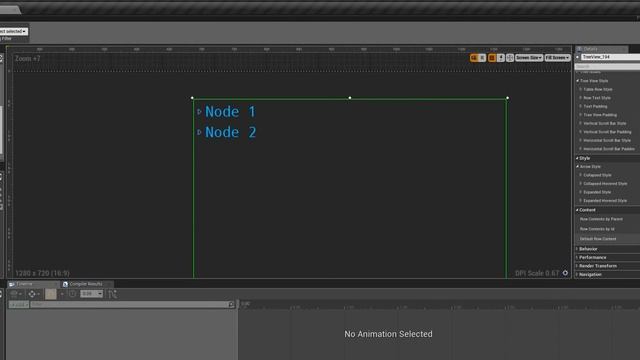This screenshot has height=360, width=640.
Task: Expand the Table Row Style property
Action: (580, 89)
